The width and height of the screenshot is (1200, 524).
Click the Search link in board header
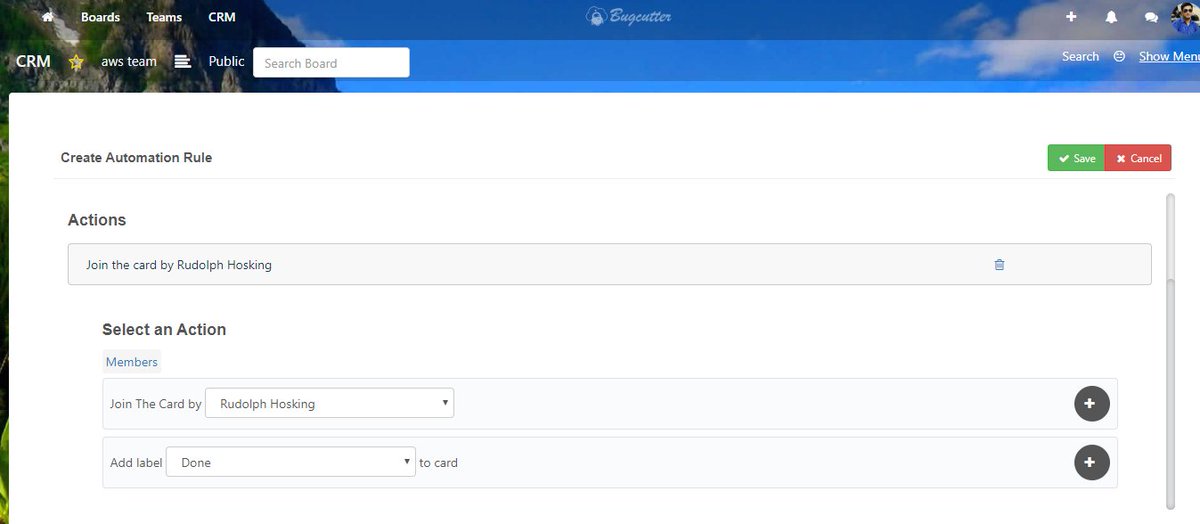tap(1080, 57)
